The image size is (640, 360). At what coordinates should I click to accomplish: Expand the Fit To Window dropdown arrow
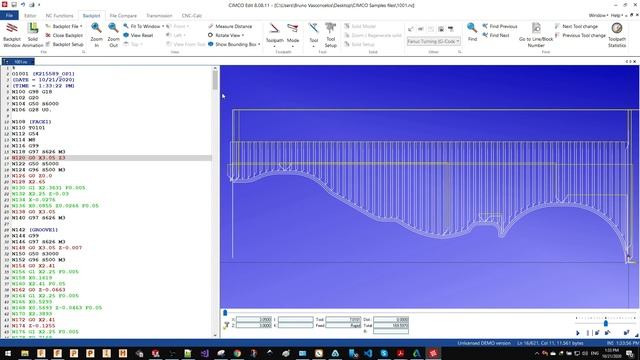coord(163,26)
